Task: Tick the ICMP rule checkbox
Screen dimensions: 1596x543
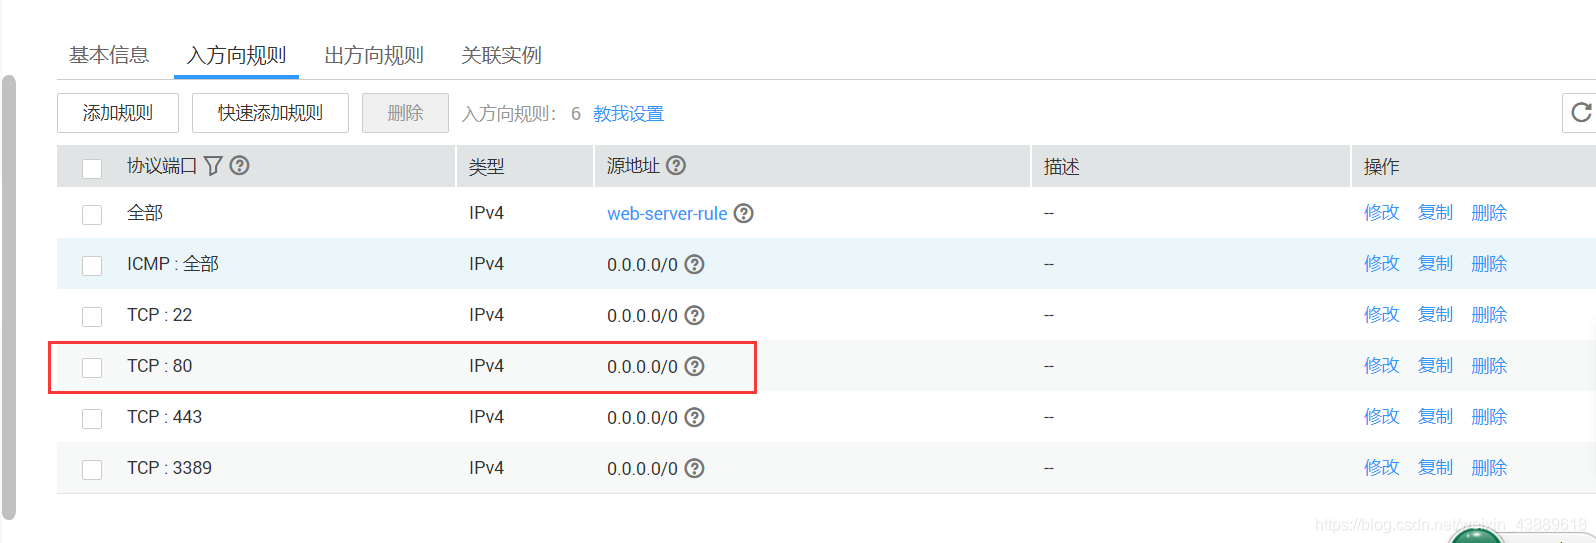Action: [x=92, y=265]
